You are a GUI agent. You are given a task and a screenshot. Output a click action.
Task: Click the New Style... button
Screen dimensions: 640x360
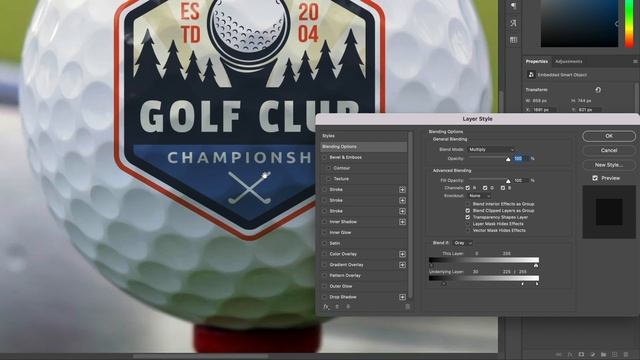(x=609, y=165)
